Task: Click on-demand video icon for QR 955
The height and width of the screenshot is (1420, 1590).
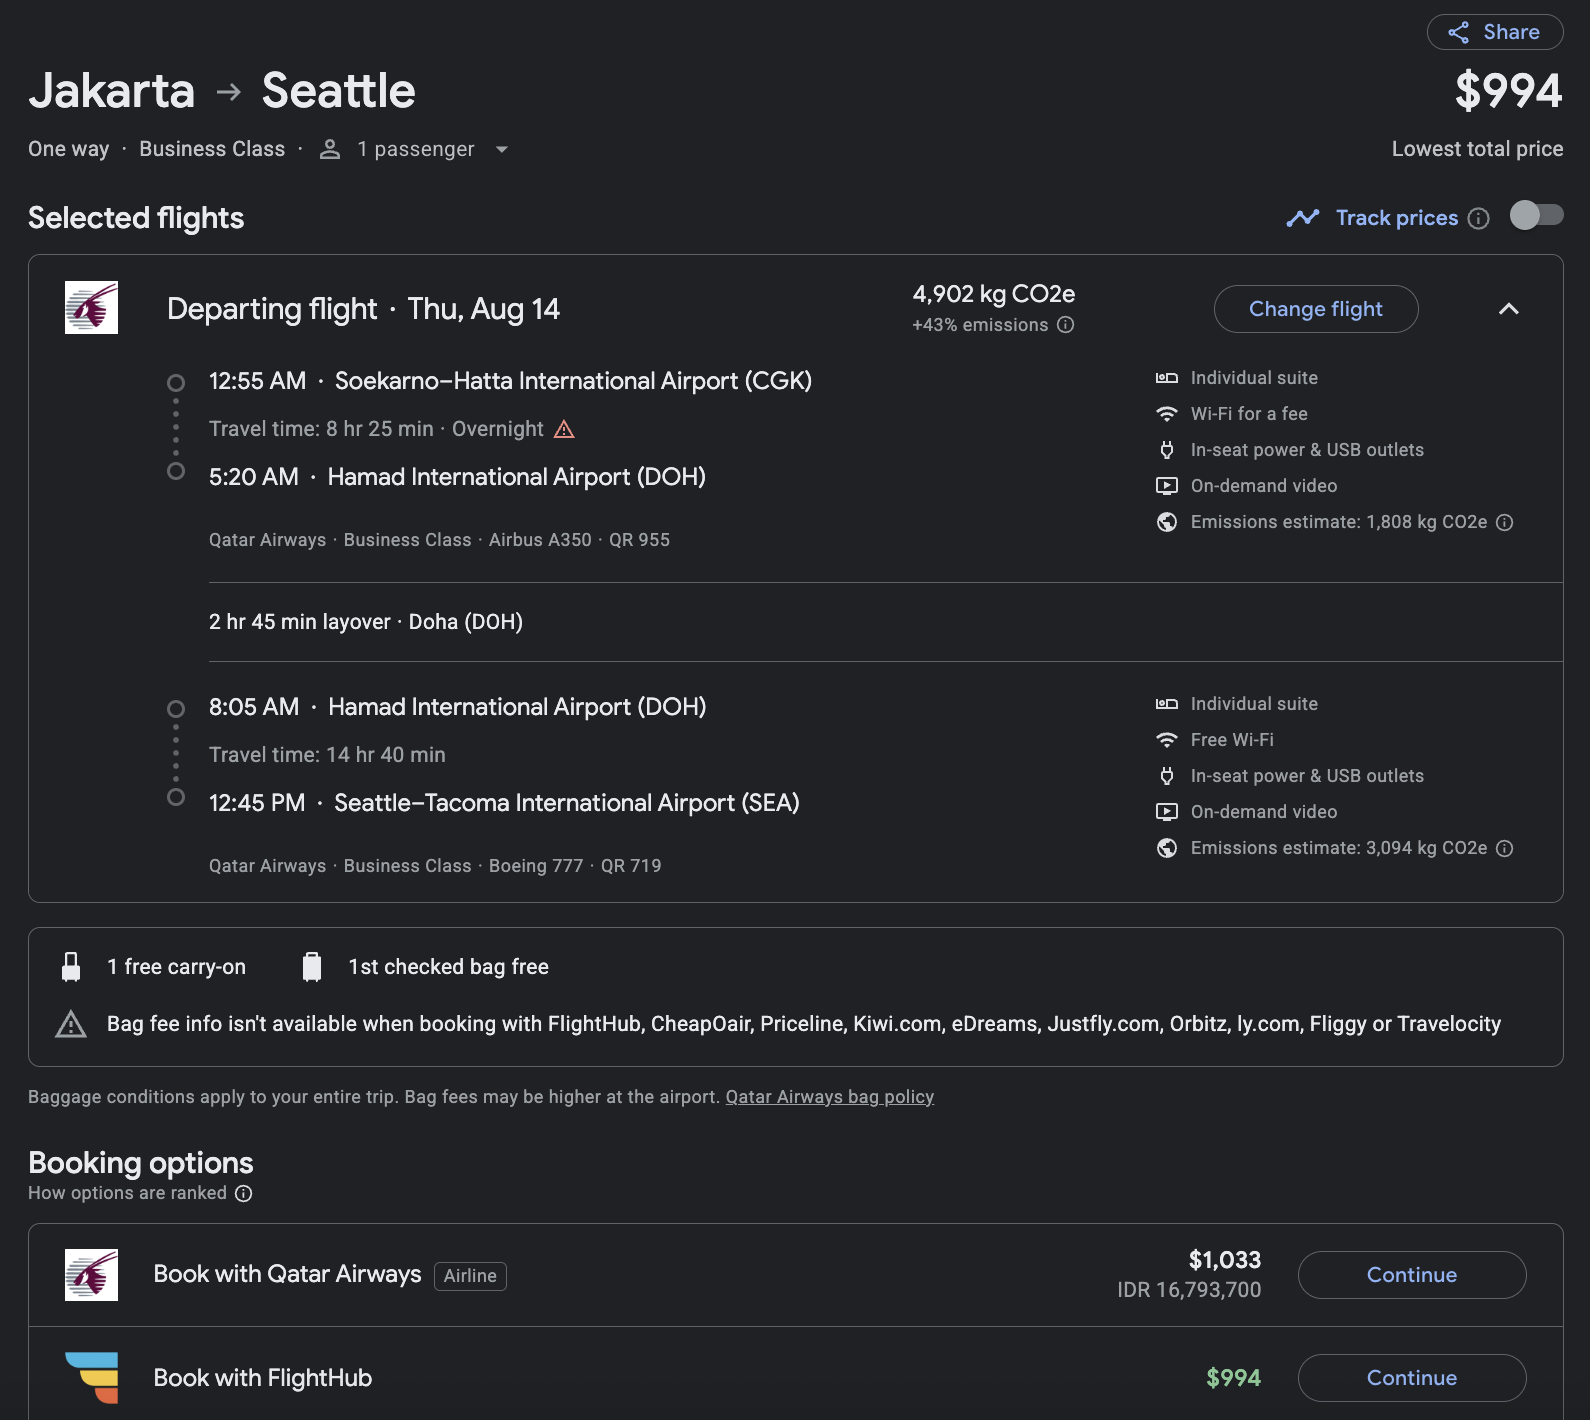Action: 1167,486
